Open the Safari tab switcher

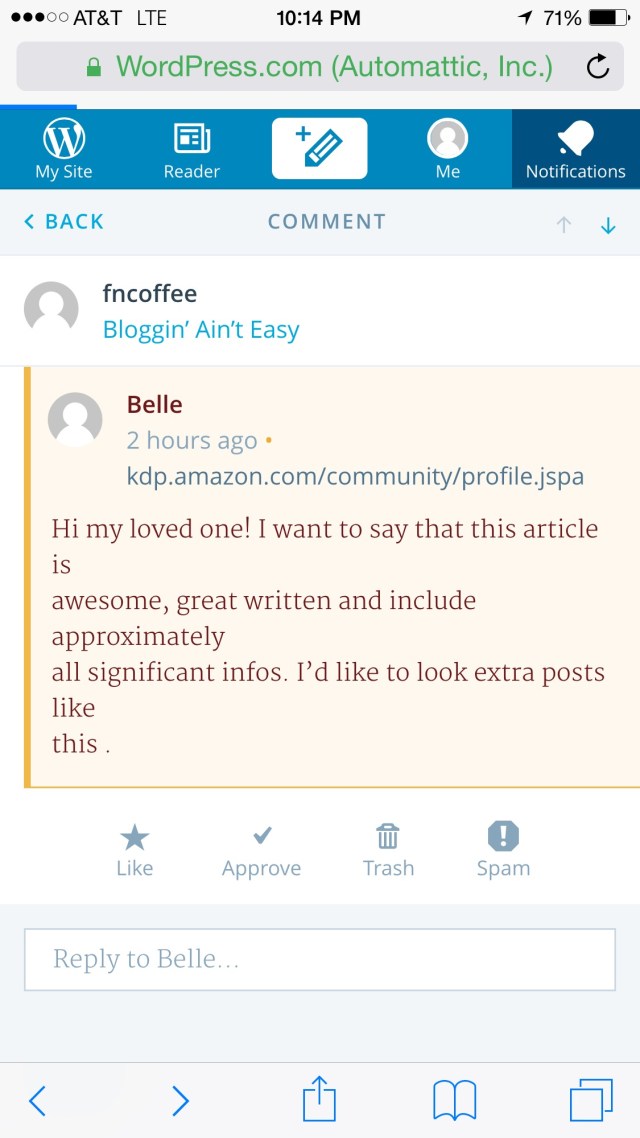tap(592, 1100)
